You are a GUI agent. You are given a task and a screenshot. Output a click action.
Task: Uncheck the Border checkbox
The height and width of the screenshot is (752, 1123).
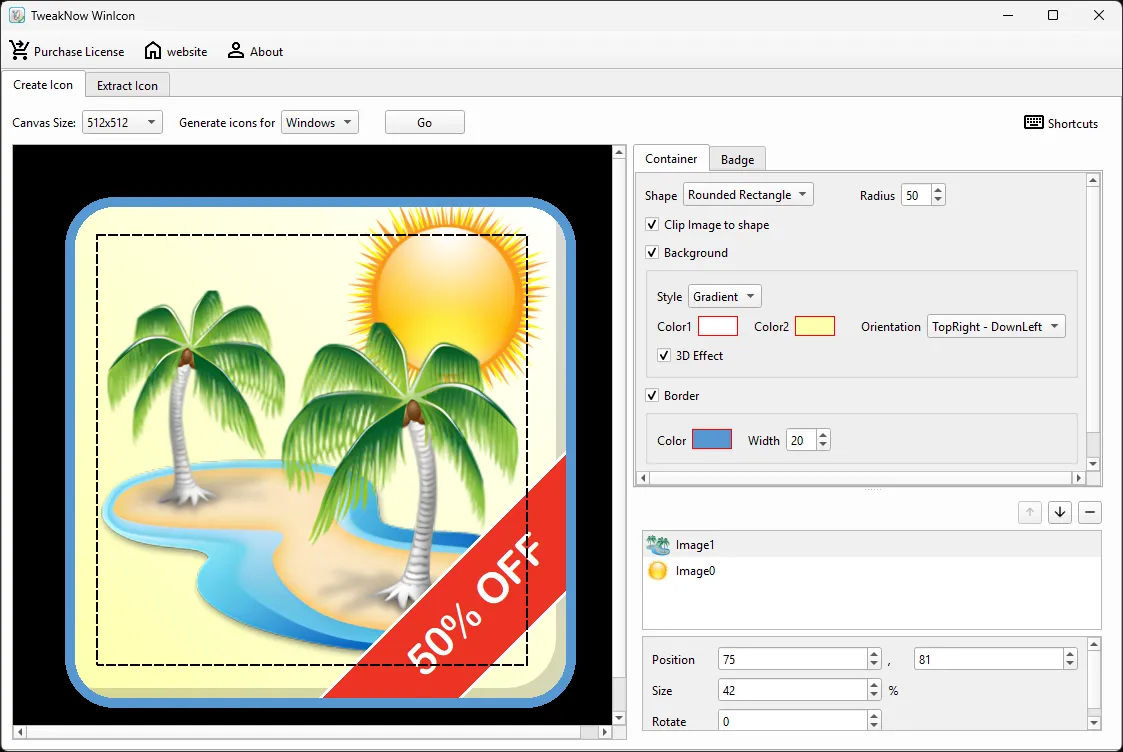tap(652, 395)
